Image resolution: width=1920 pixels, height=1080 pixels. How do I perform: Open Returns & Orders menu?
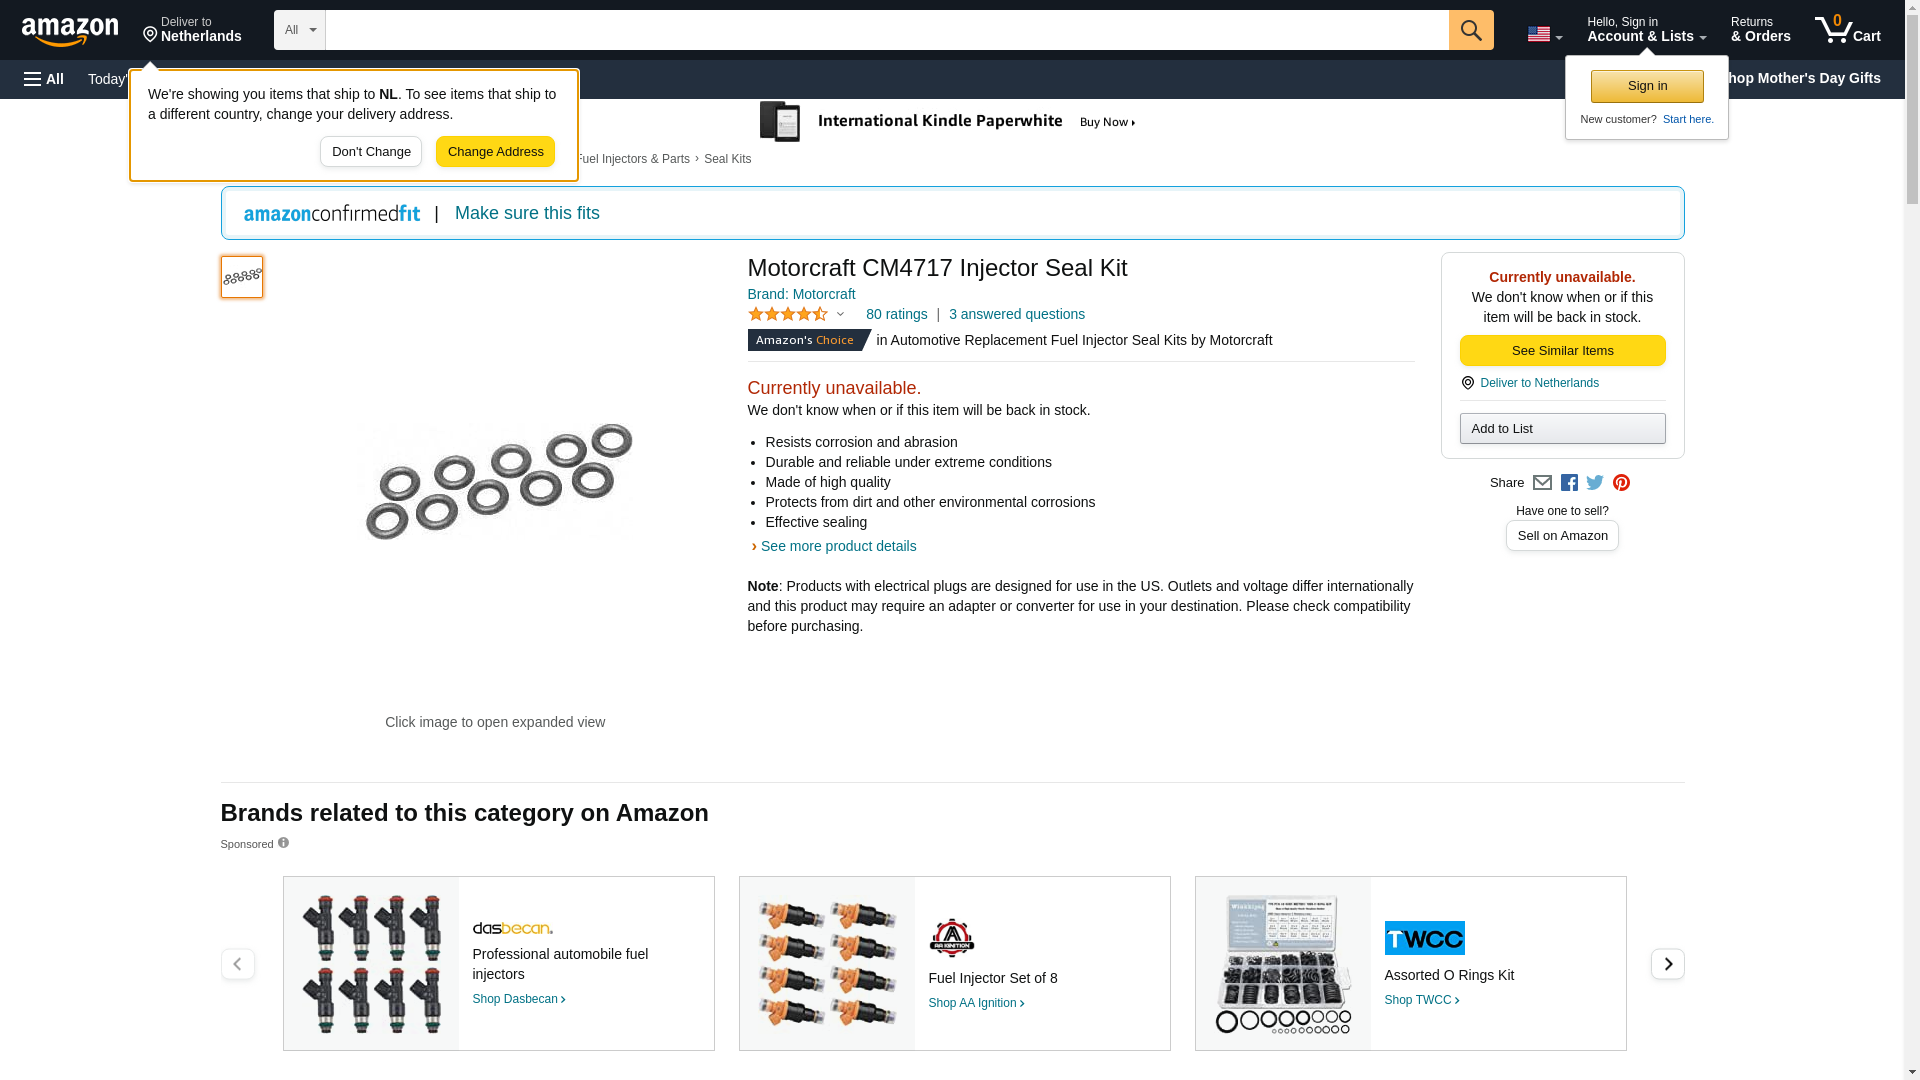pos(1760,30)
